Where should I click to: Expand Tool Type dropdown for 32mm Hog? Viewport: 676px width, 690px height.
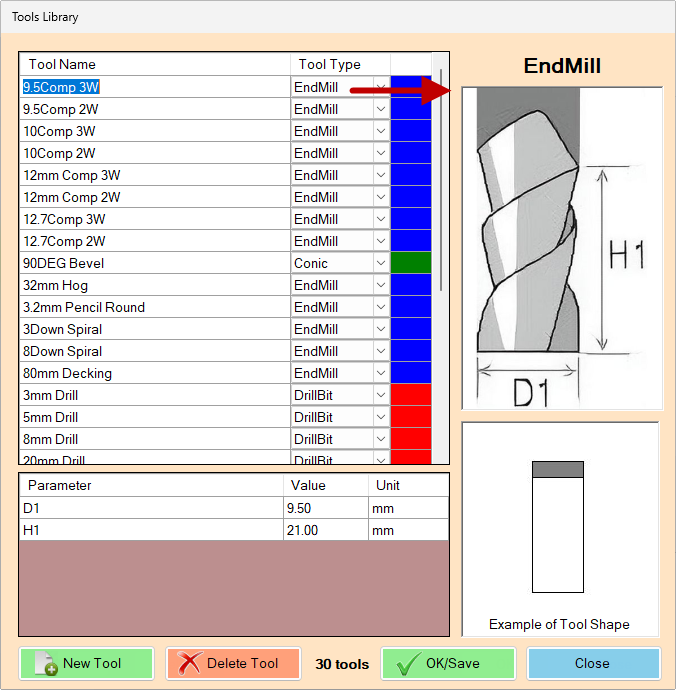(380, 285)
